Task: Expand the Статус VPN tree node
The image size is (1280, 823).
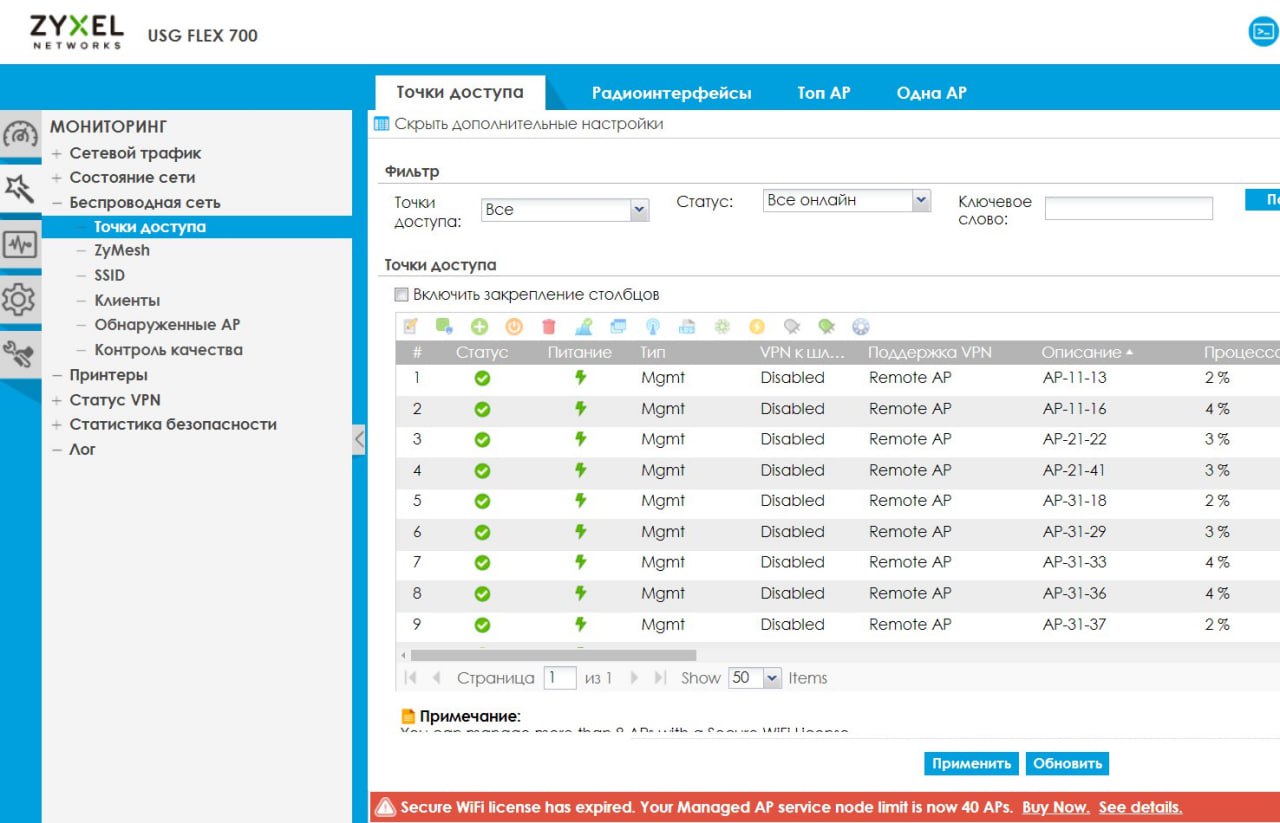Action: click(x=57, y=400)
